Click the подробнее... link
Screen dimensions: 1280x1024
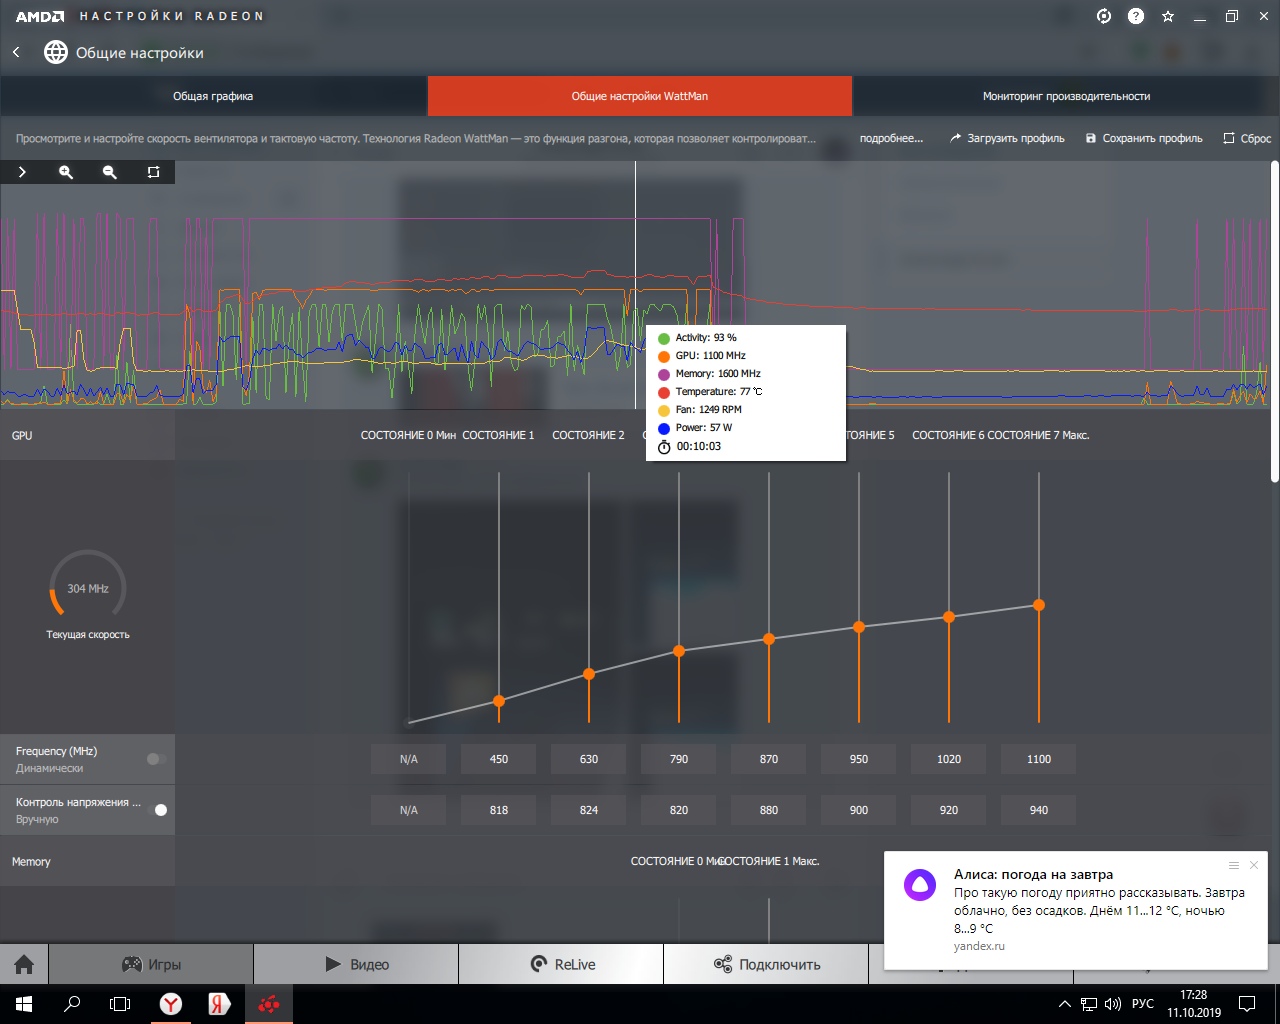[891, 138]
